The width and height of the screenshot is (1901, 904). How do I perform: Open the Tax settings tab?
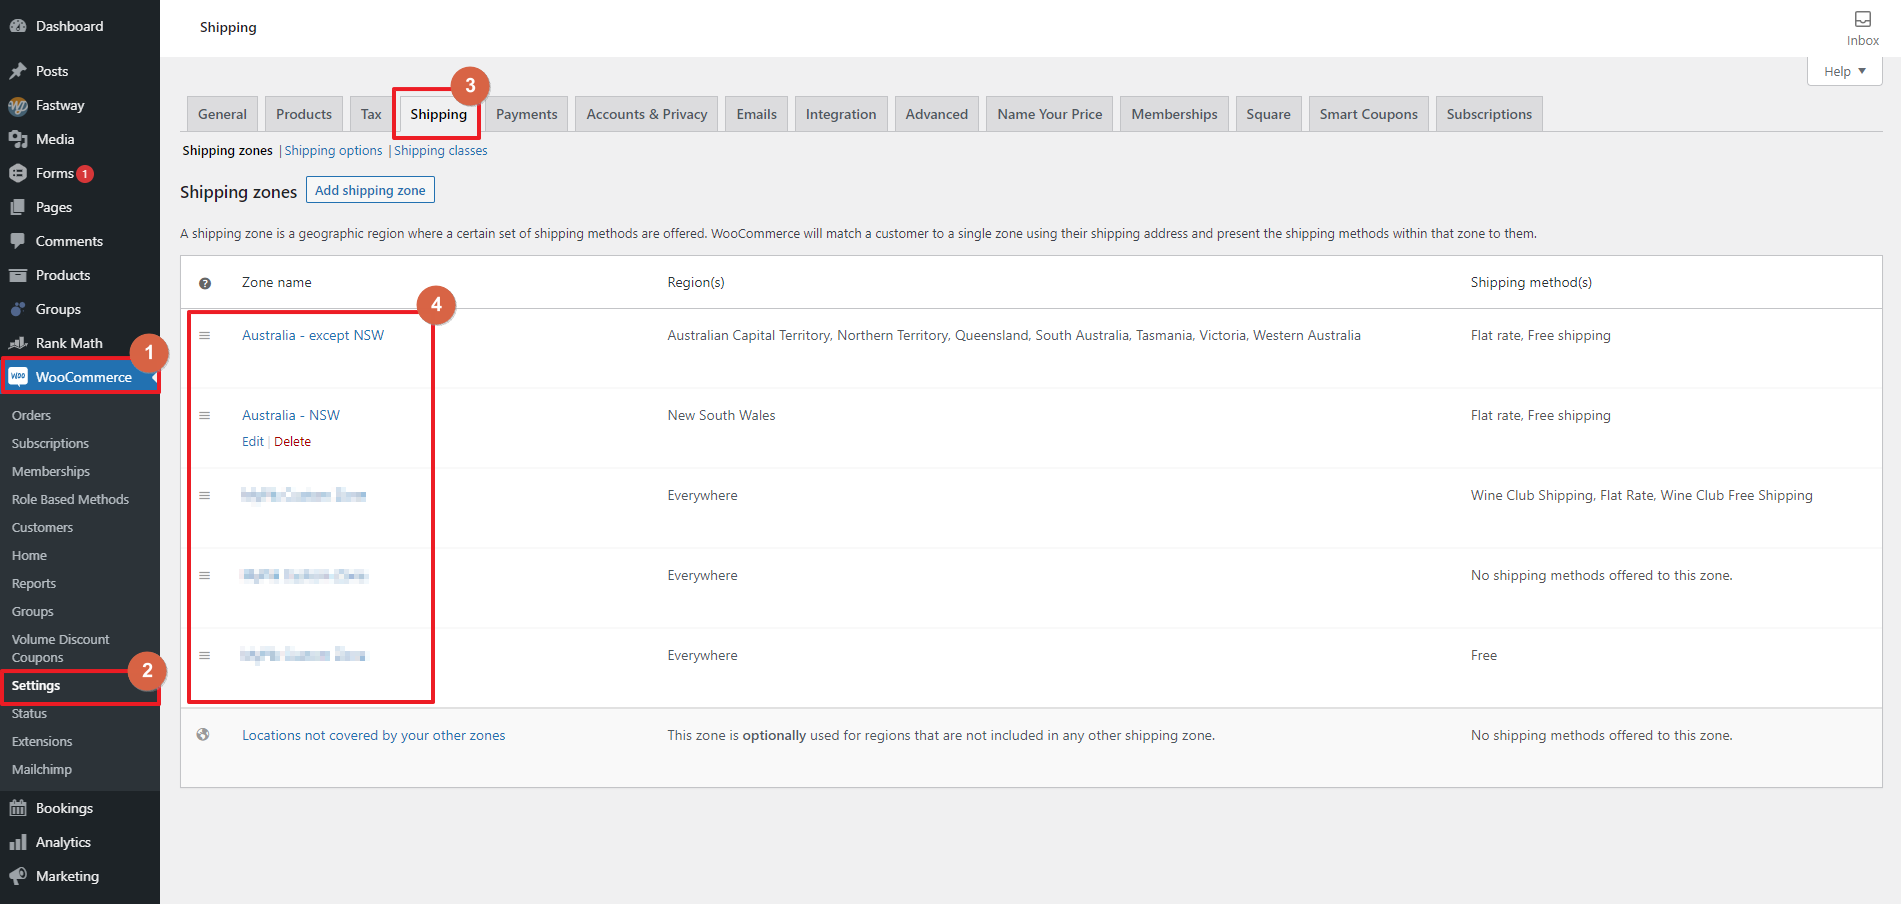pos(371,114)
